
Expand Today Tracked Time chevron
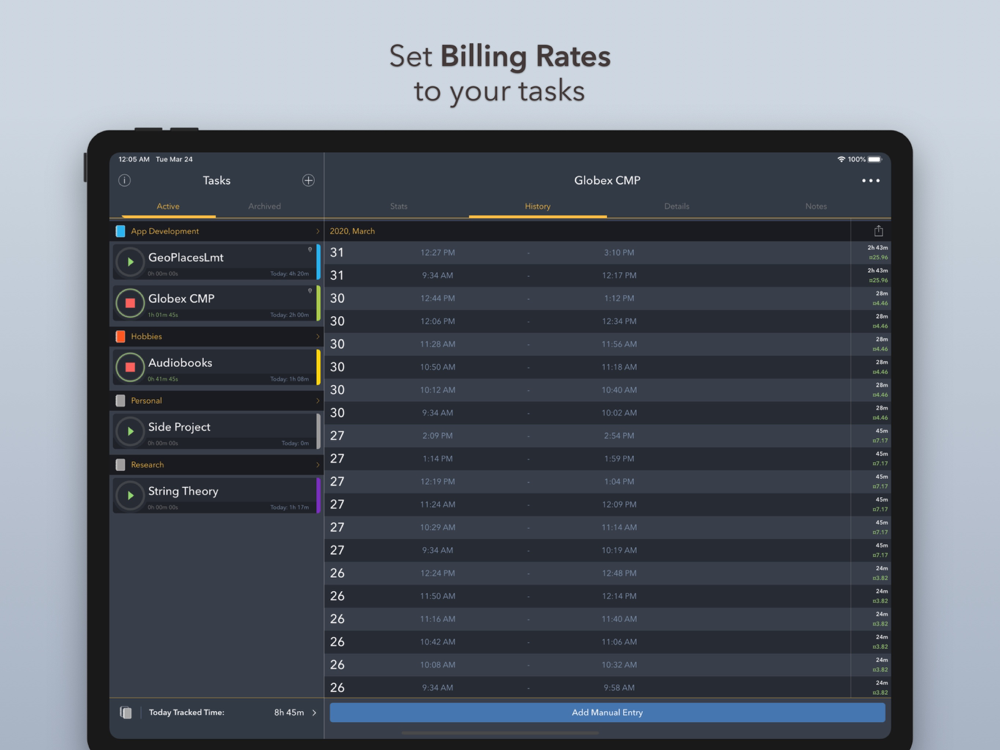(314, 712)
